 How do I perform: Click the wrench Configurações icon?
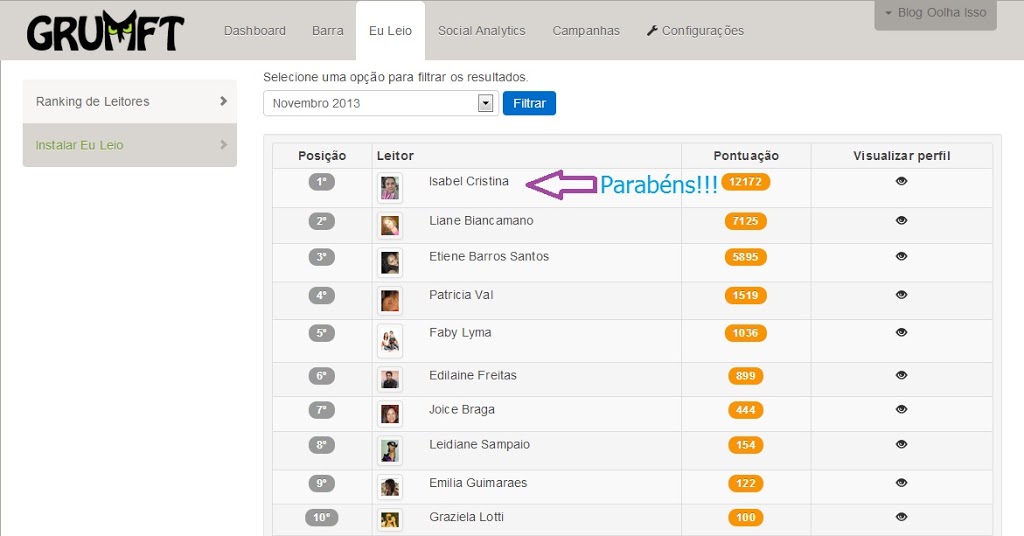point(652,30)
